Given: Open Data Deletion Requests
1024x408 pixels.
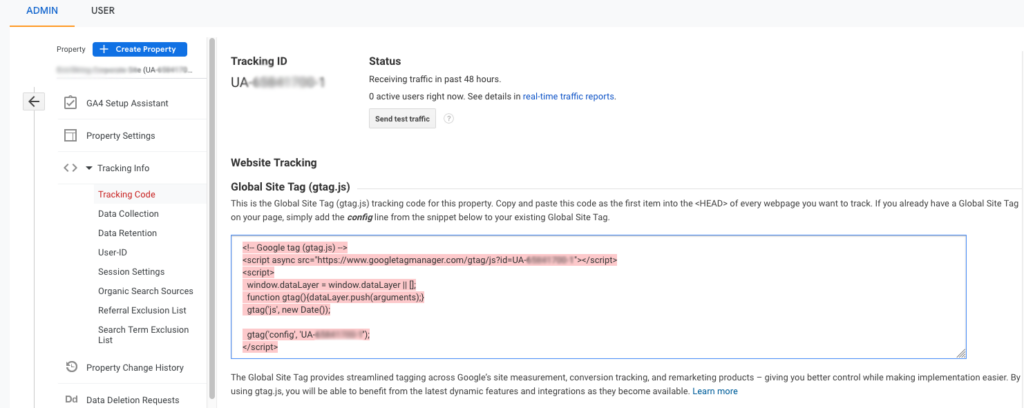Looking at the screenshot, I should pos(133,400).
